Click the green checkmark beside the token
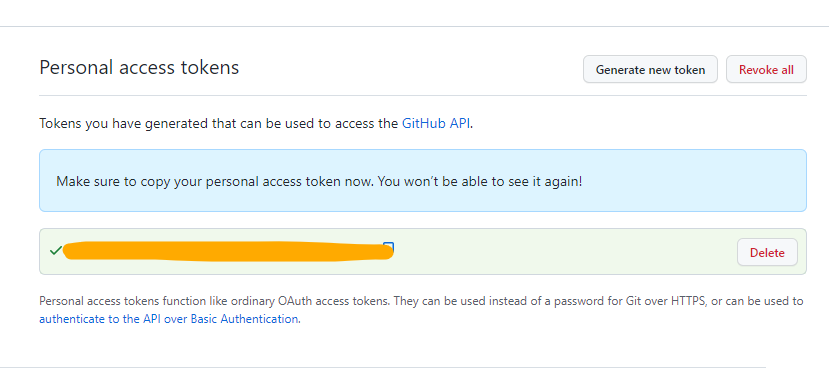Viewport: 829px width, 374px height. [x=56, y=251]
